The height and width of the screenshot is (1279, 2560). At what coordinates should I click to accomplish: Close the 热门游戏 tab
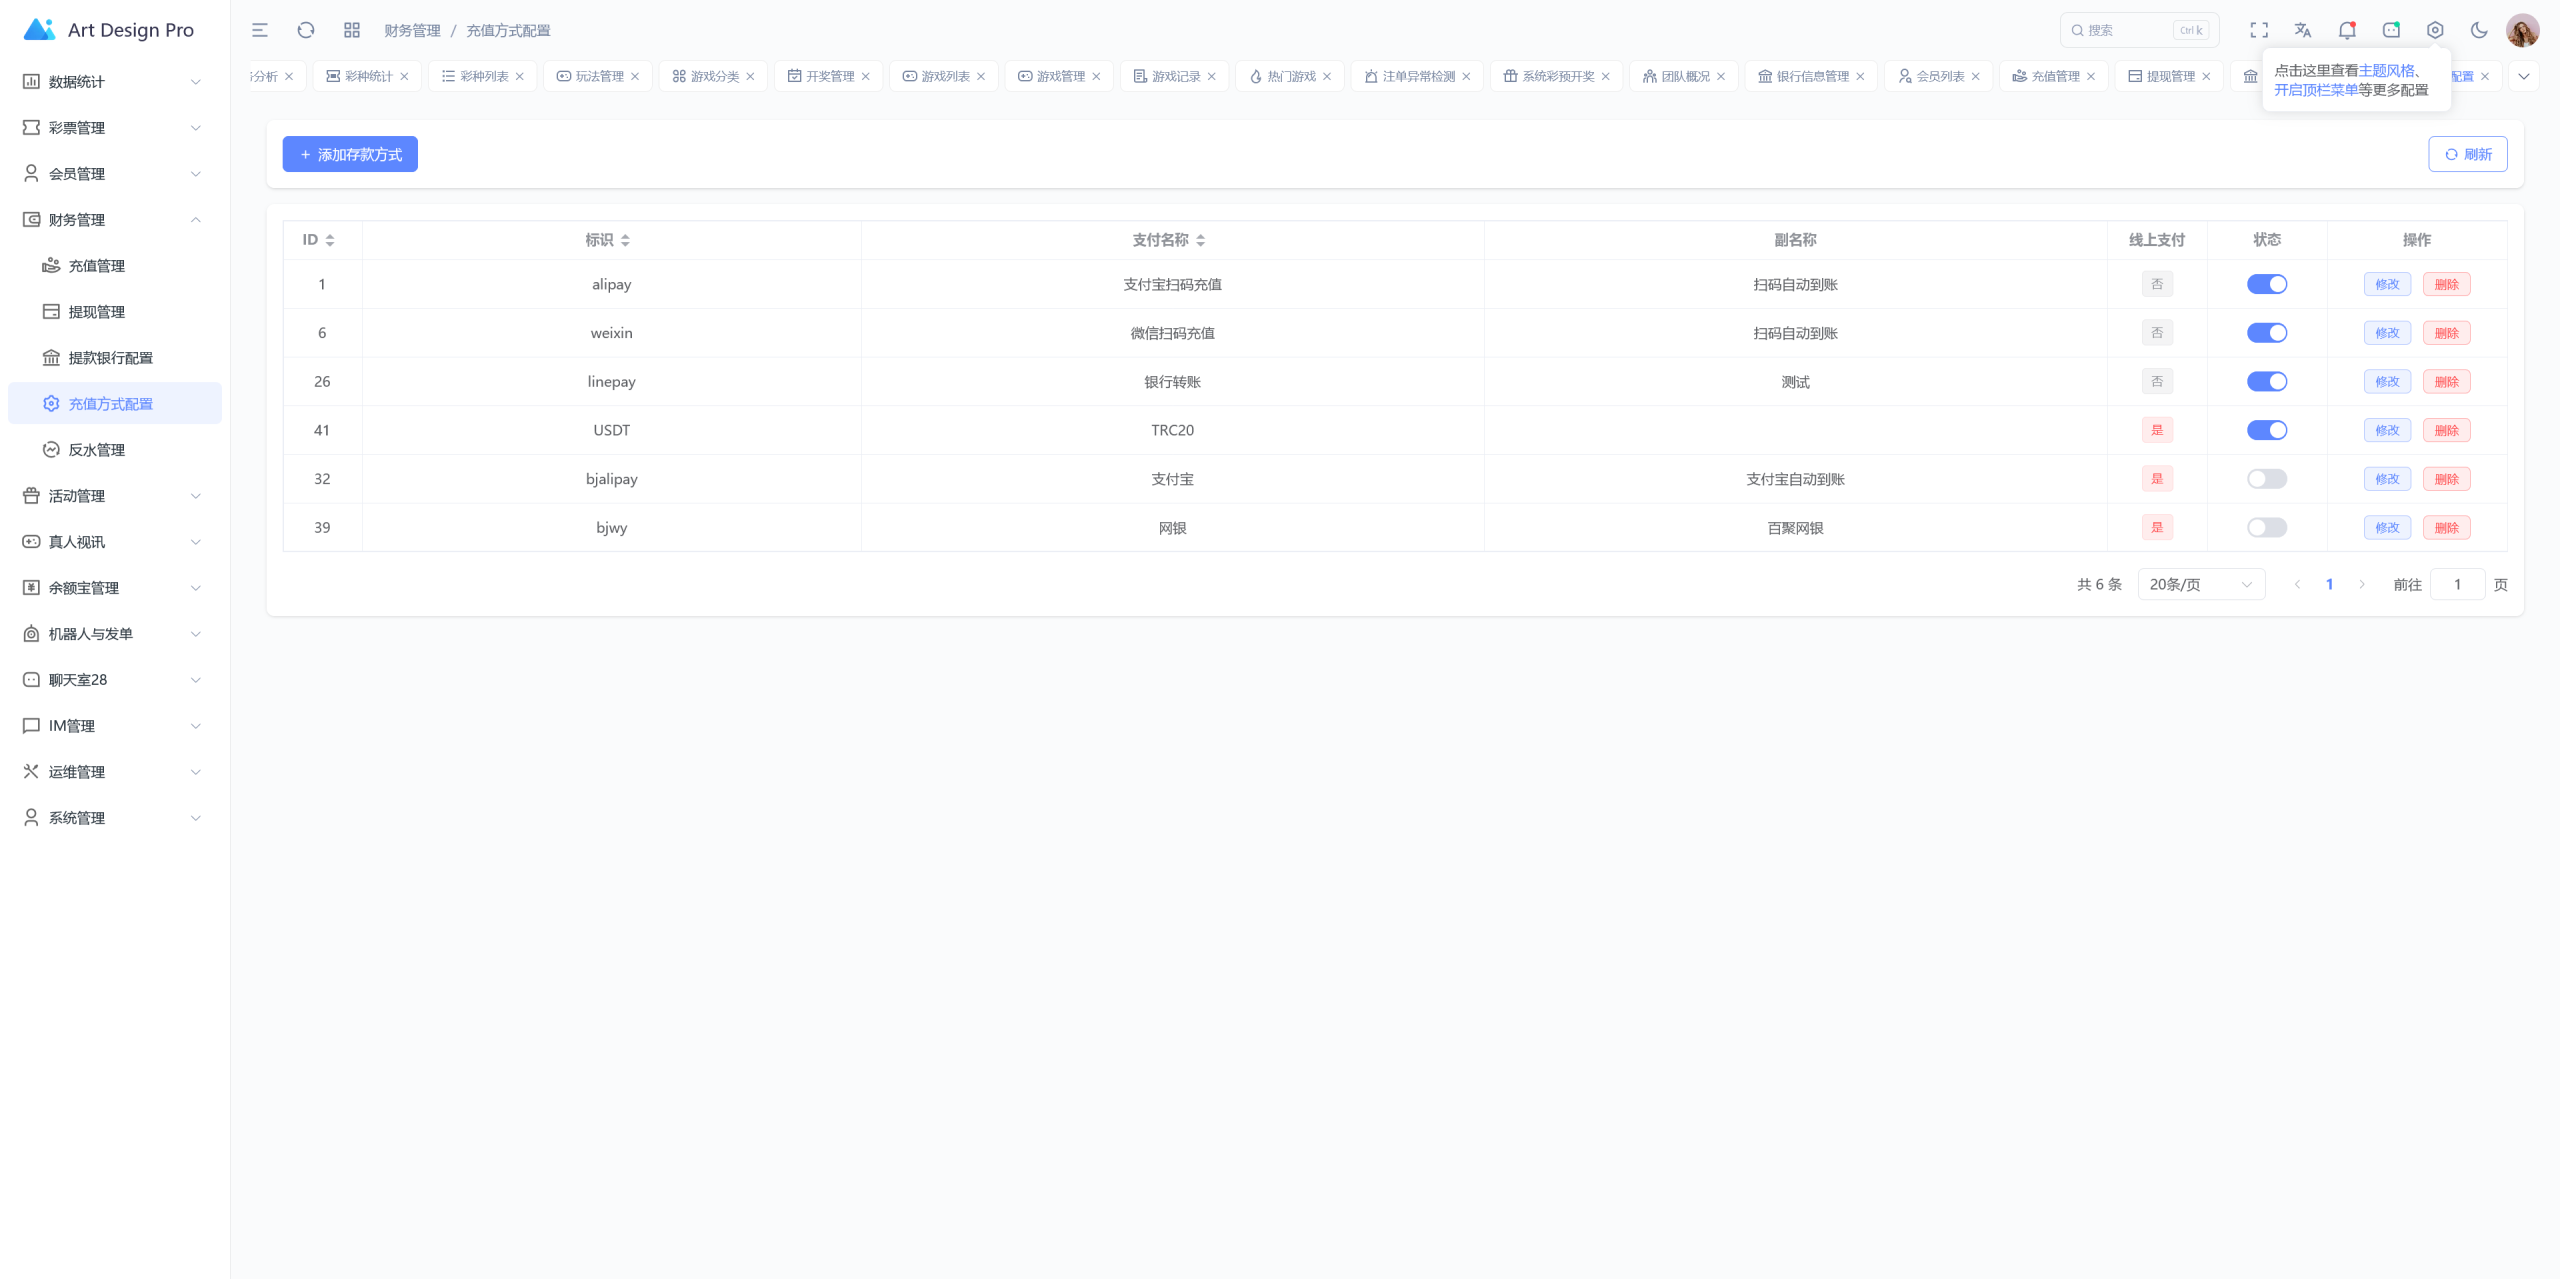[1327, 76]
